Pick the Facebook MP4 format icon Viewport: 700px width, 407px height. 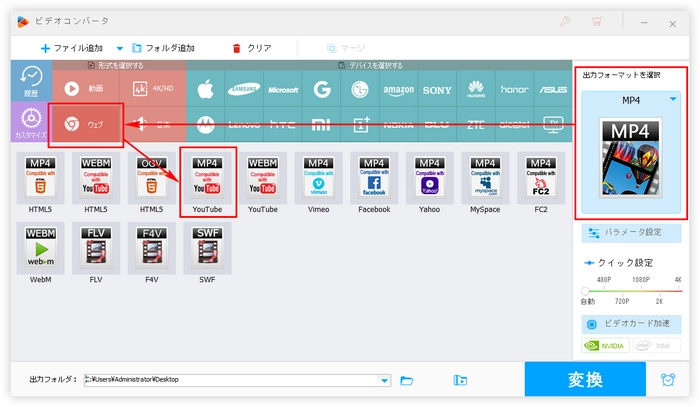(374, 182)
